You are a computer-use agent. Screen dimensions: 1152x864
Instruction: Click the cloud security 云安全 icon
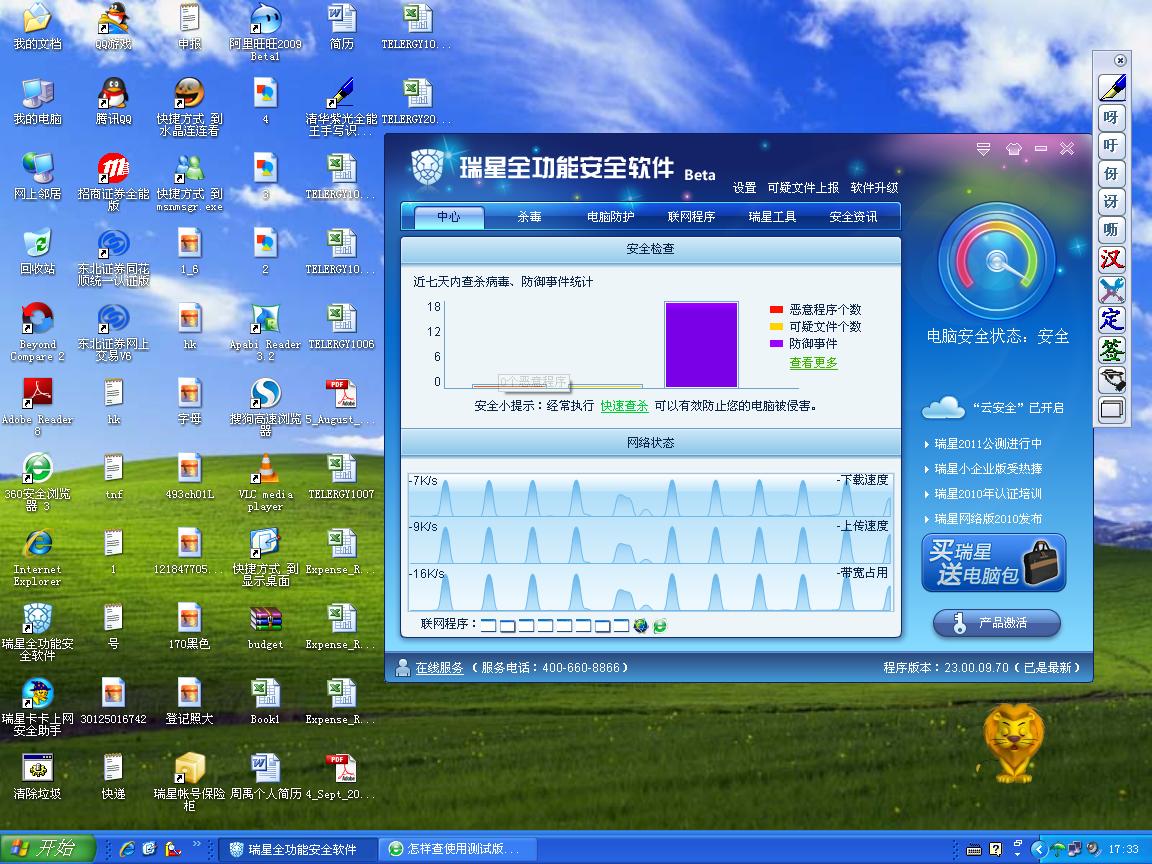click(943, 407)
